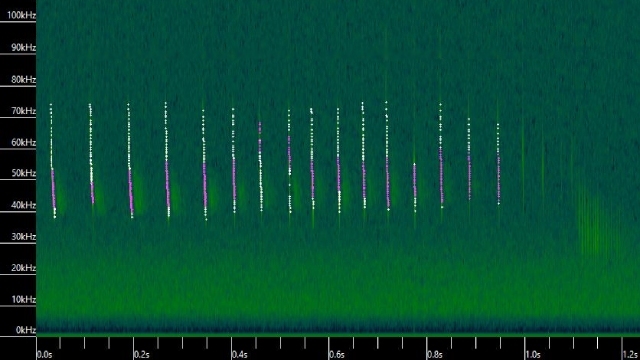Click the 70kHz frequency axis label
The height and width of the screenshot is (360, 640).
[x=23, y=111]
